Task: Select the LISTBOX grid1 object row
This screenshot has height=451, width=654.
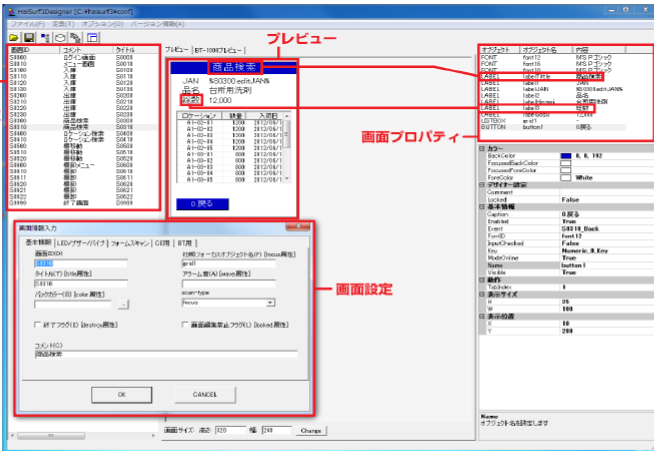Action: click(x=553, y=121)
